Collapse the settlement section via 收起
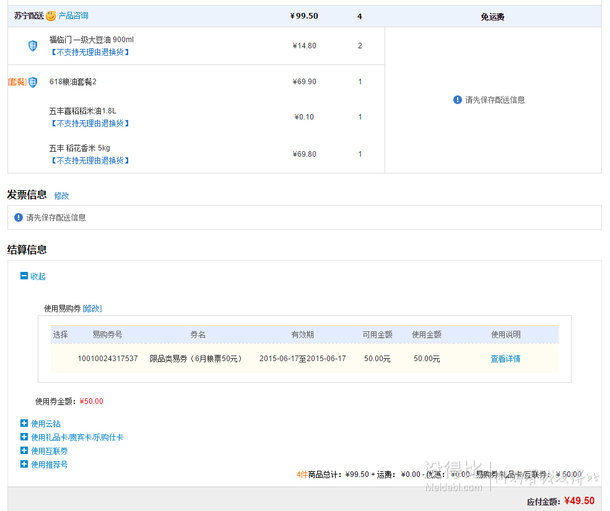Image resolution: width=610 pixels, height=511 pixels. pos(33,276)
